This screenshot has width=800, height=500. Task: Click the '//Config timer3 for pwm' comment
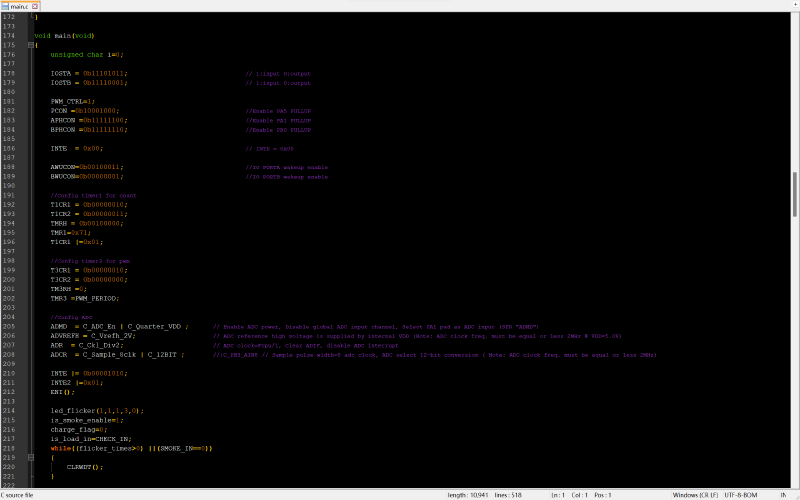pyautogui.click(x=90, y=261)
